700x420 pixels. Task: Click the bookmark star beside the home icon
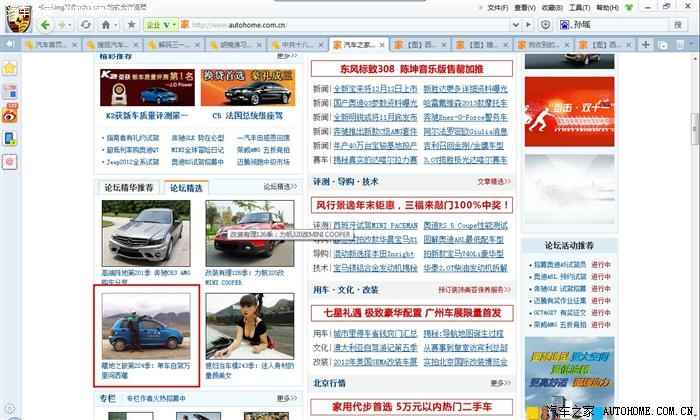tap(130, 24)
